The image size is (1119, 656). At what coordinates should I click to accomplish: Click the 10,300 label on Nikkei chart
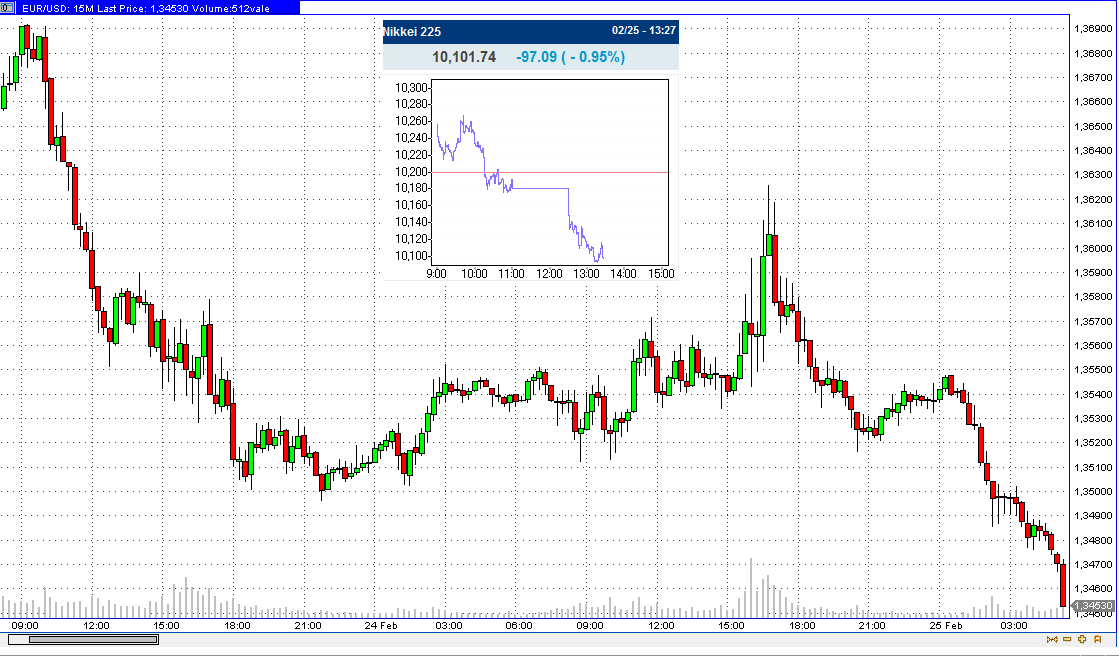pyautogui.click(x=411, y=88)
